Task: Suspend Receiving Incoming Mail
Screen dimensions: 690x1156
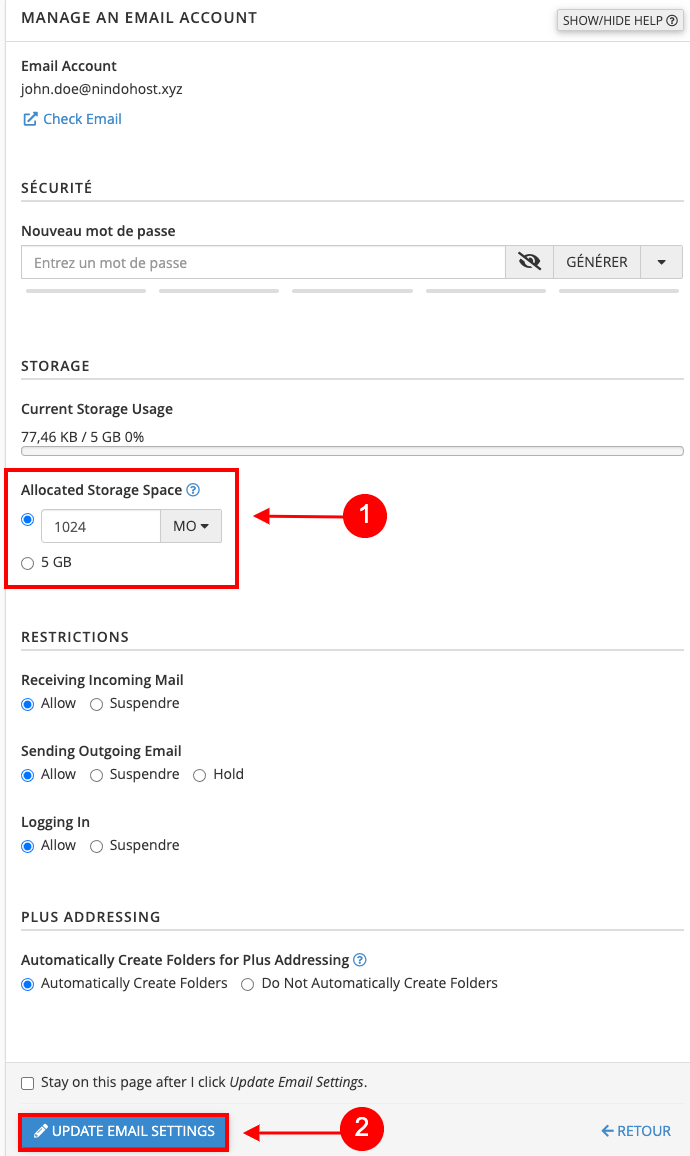Action: pyautogui.click(x=97, y=704)
